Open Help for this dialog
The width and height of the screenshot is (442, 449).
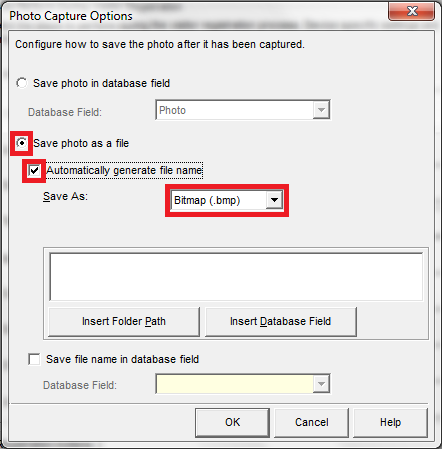390,422
